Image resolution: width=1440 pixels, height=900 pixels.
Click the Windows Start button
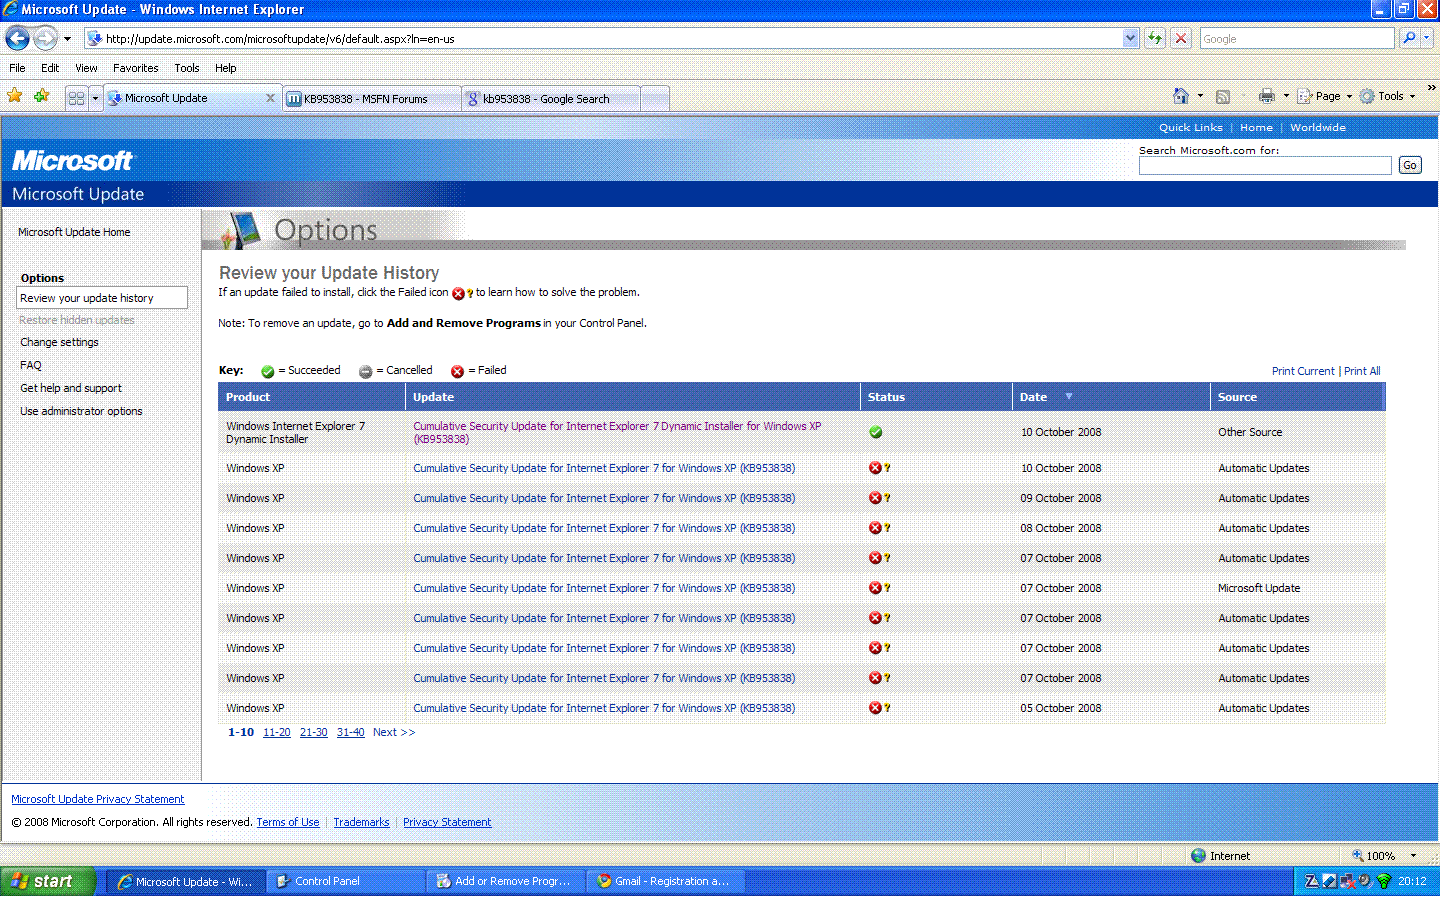[x=48, y=881]
